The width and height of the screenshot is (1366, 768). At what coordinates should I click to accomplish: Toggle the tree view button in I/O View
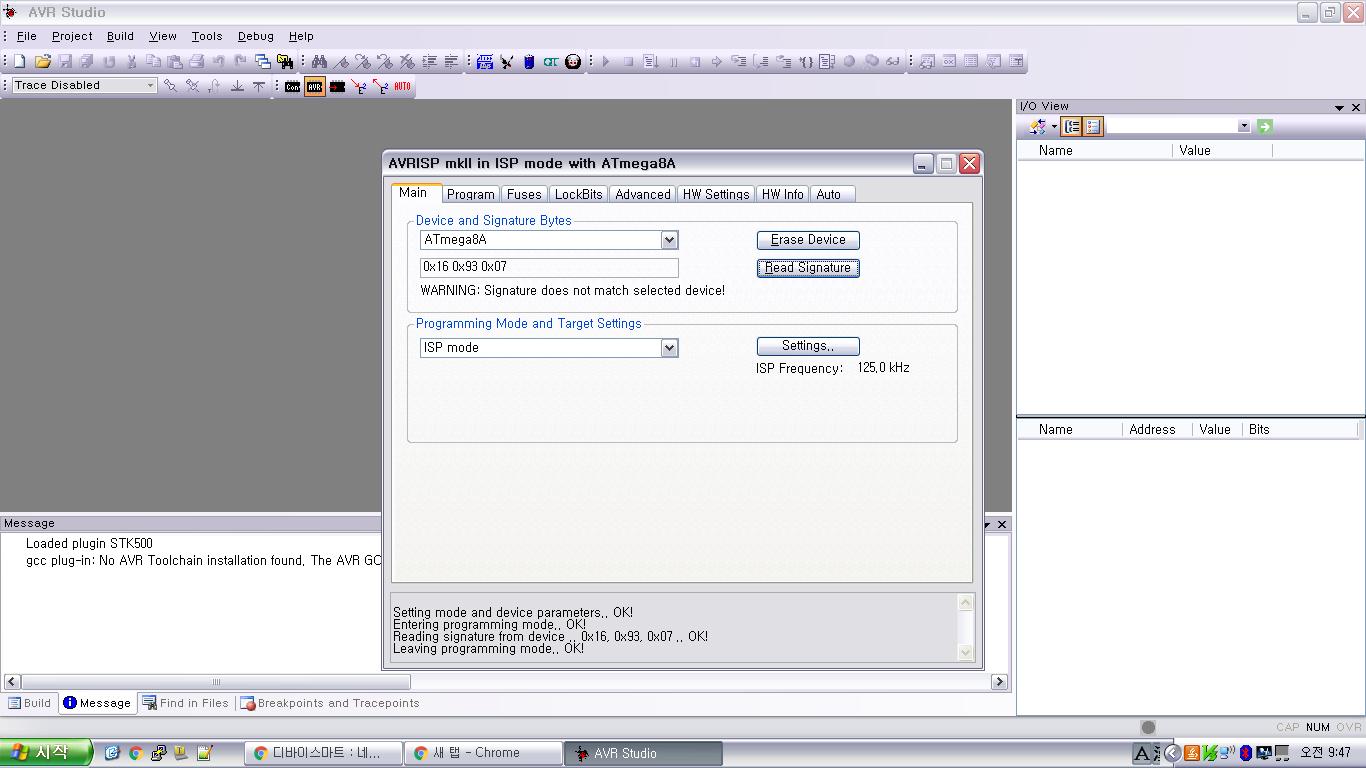pyautogui.click(x=1072, y=126)
